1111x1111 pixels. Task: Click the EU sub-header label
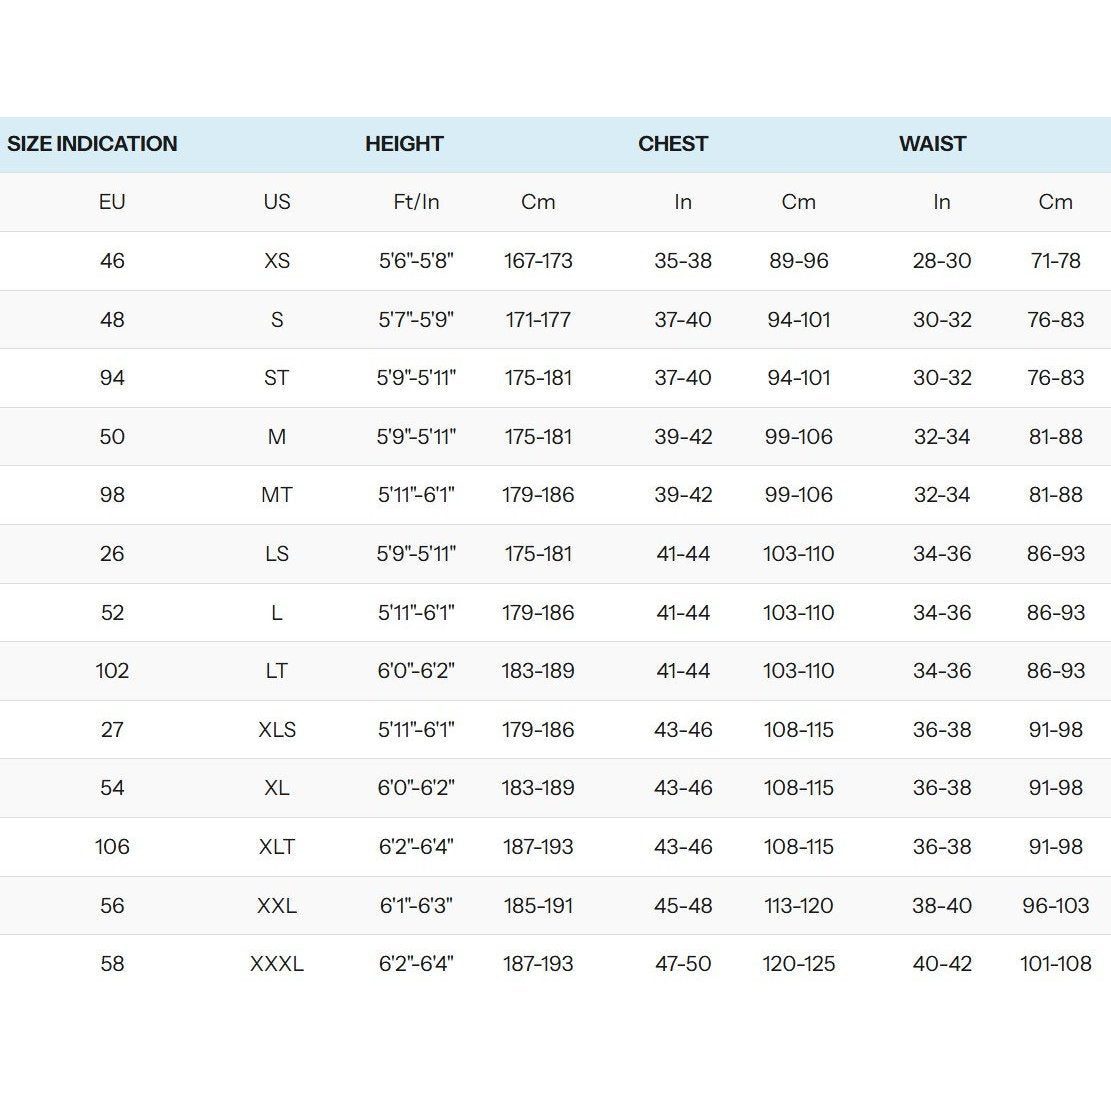click(x=112, y=202)
